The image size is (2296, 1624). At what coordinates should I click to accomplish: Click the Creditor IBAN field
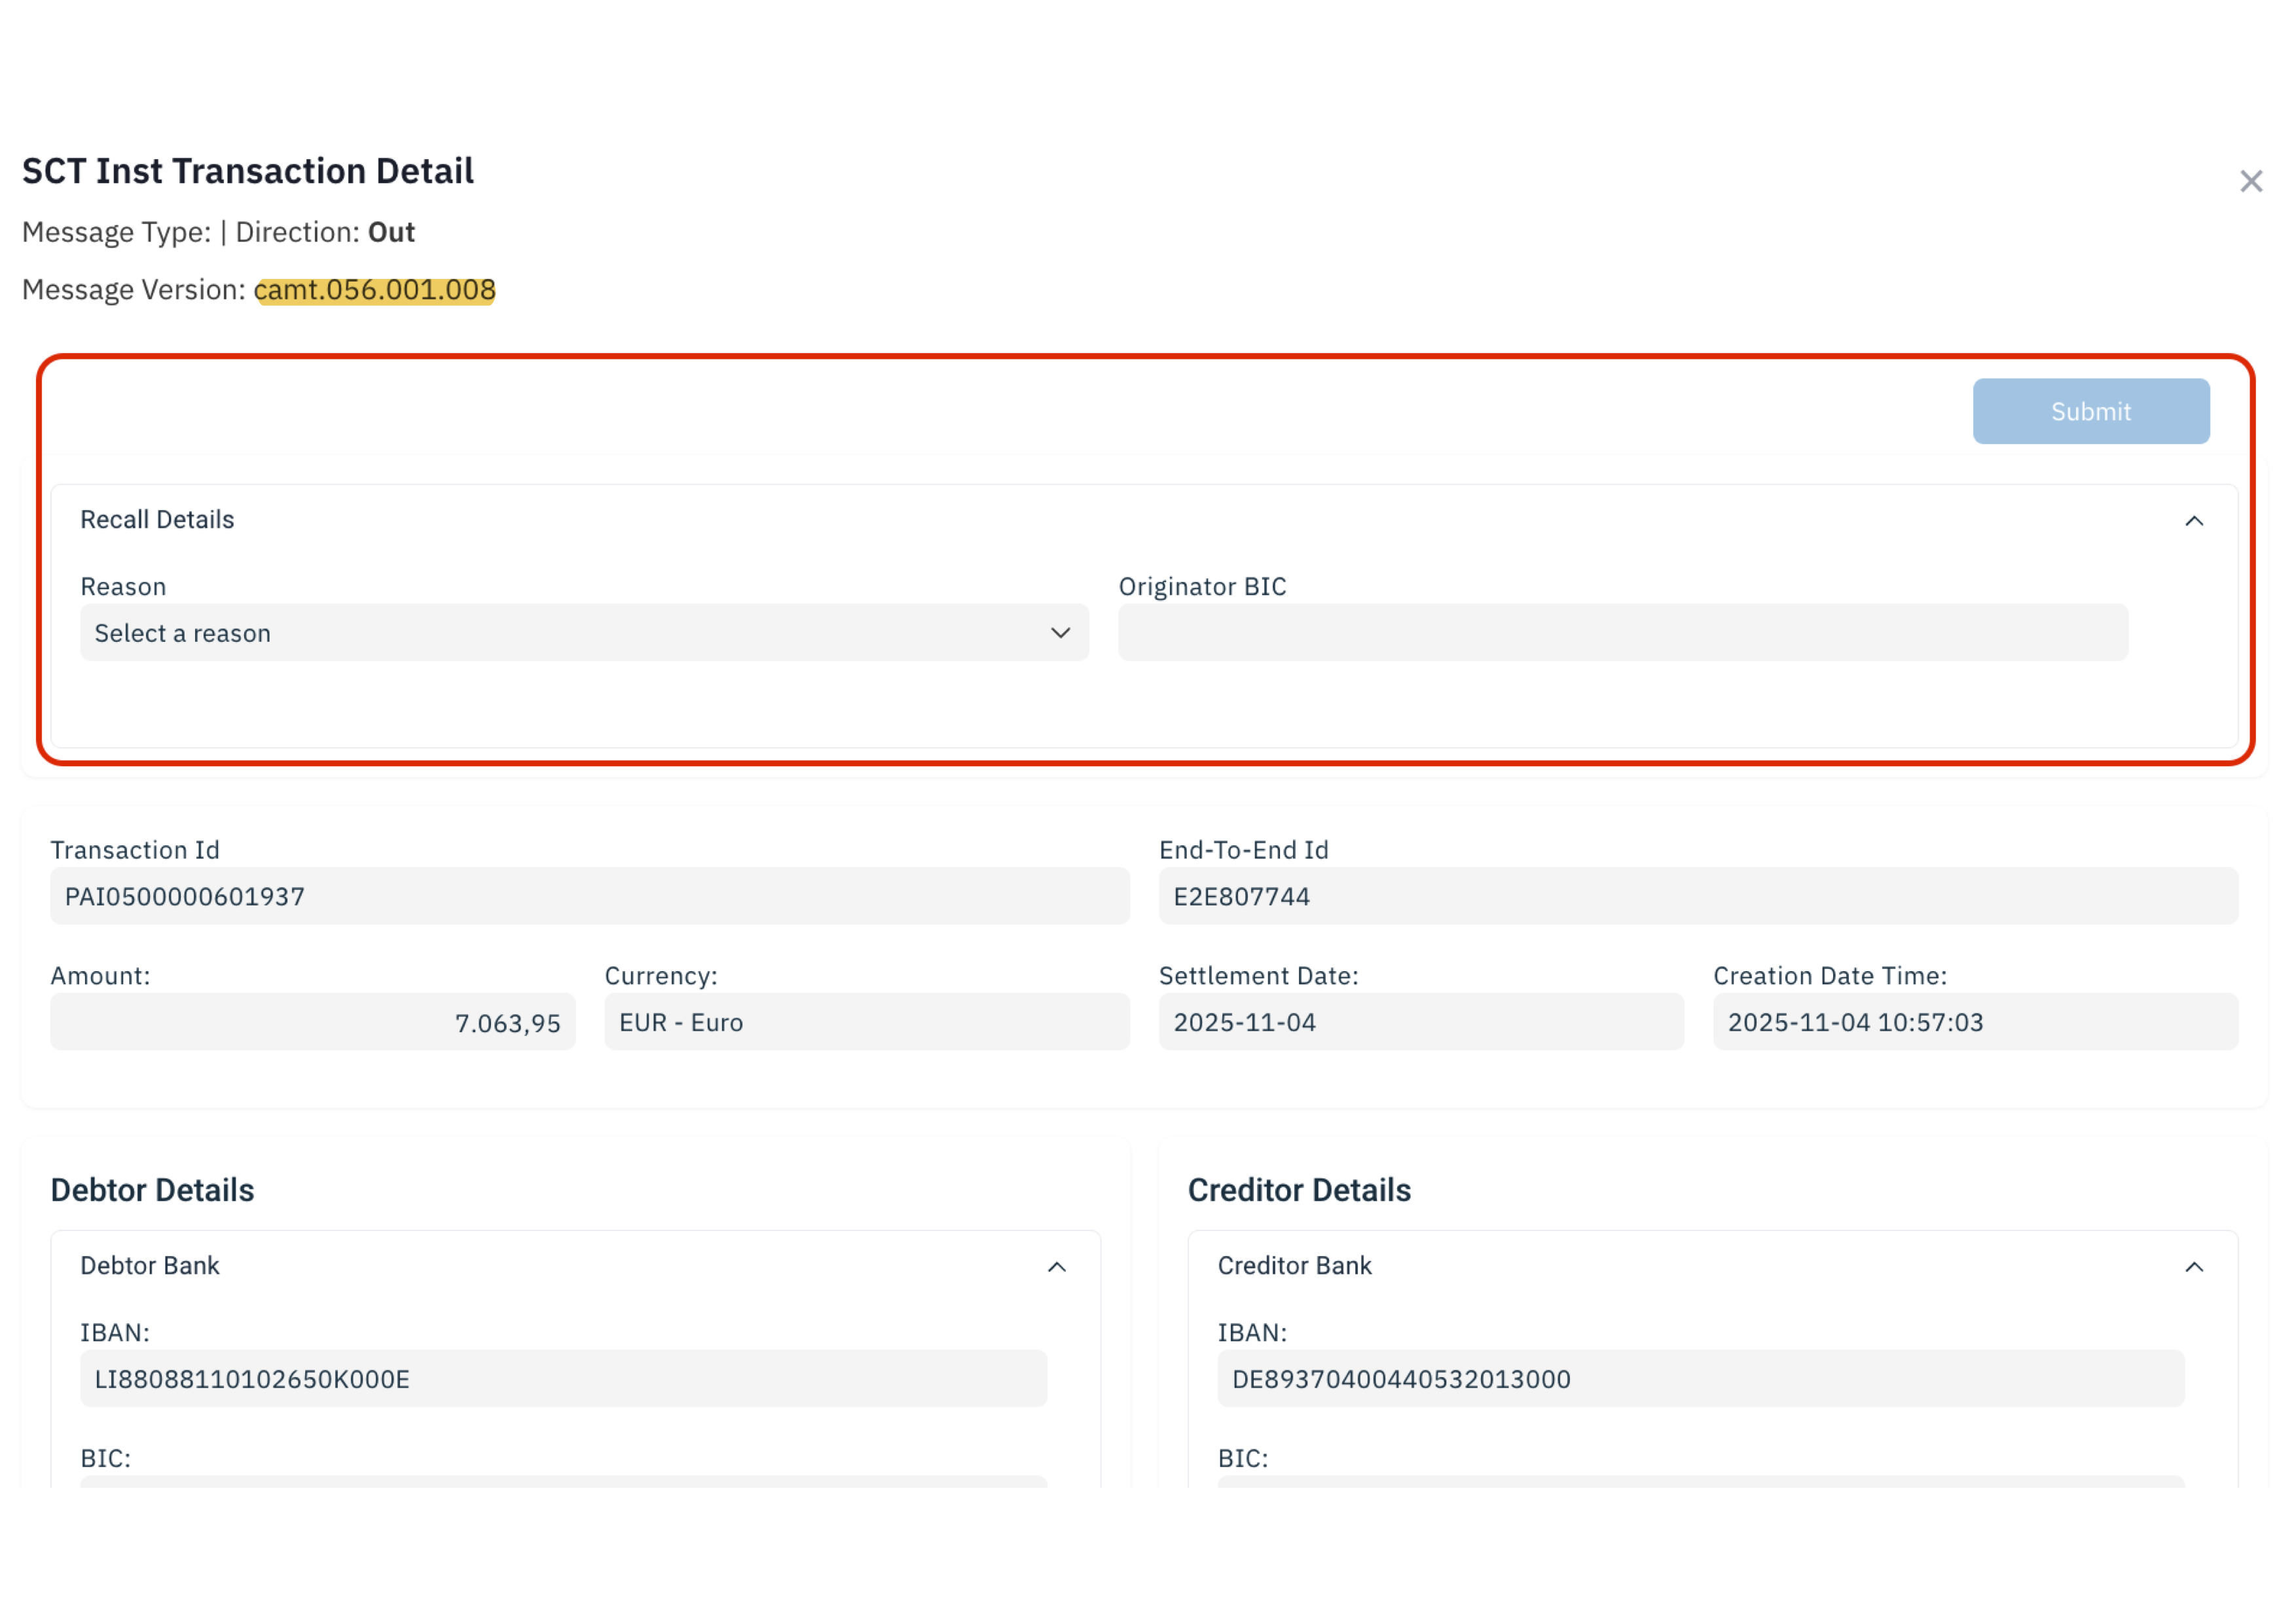[1700, 1379]
